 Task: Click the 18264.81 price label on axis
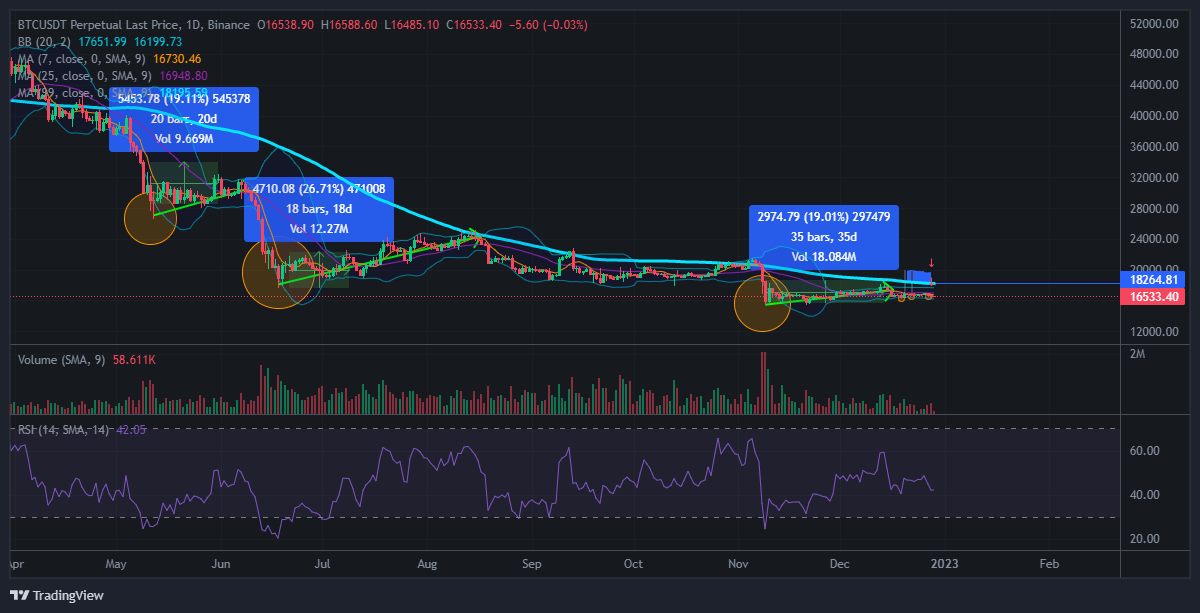[1155, 279]
